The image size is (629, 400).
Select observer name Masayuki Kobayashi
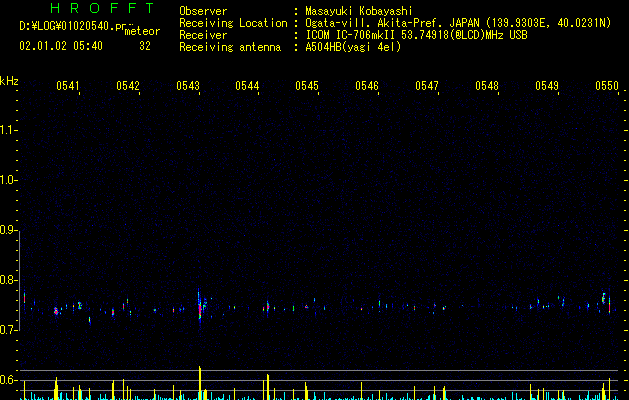[x=359, y=11]
